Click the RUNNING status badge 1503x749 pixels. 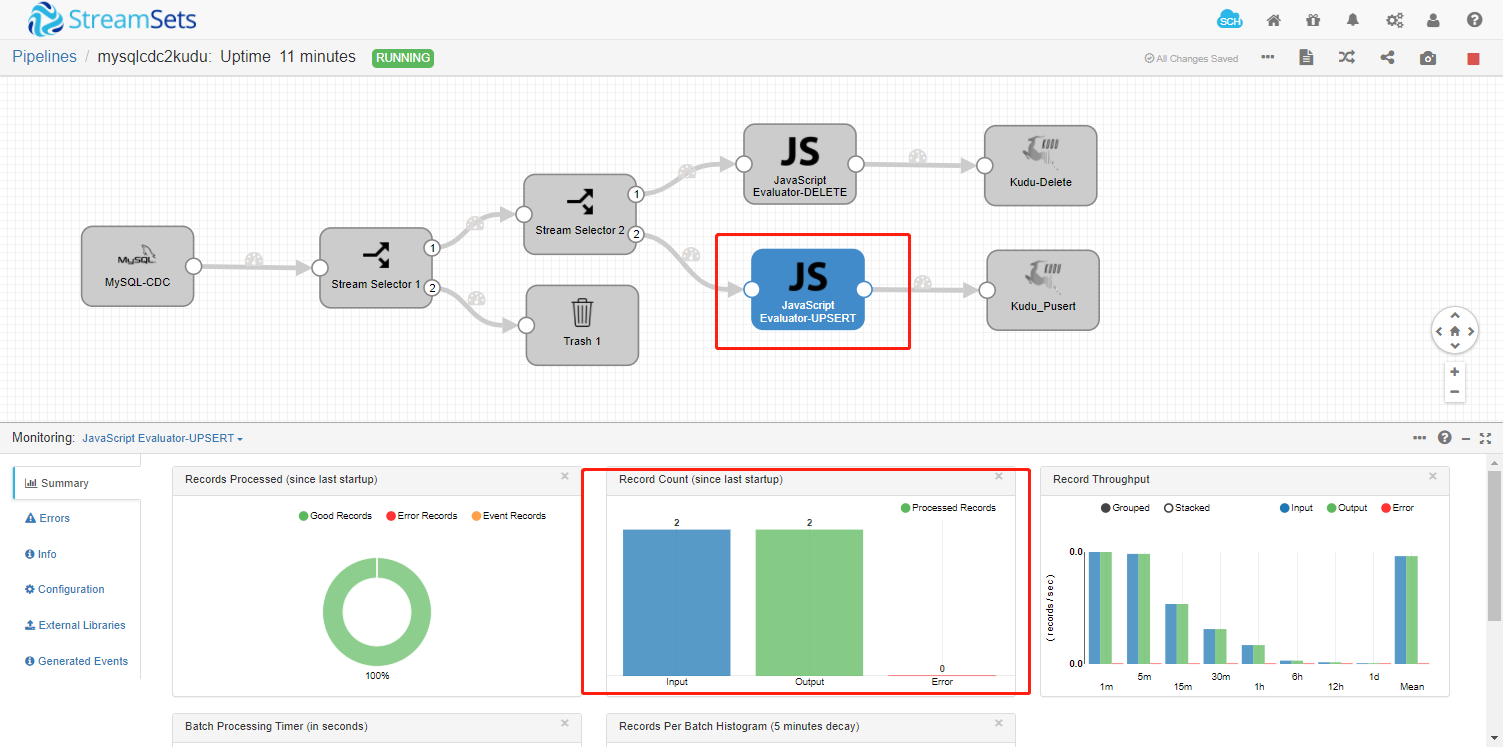(x=403, y=58)
